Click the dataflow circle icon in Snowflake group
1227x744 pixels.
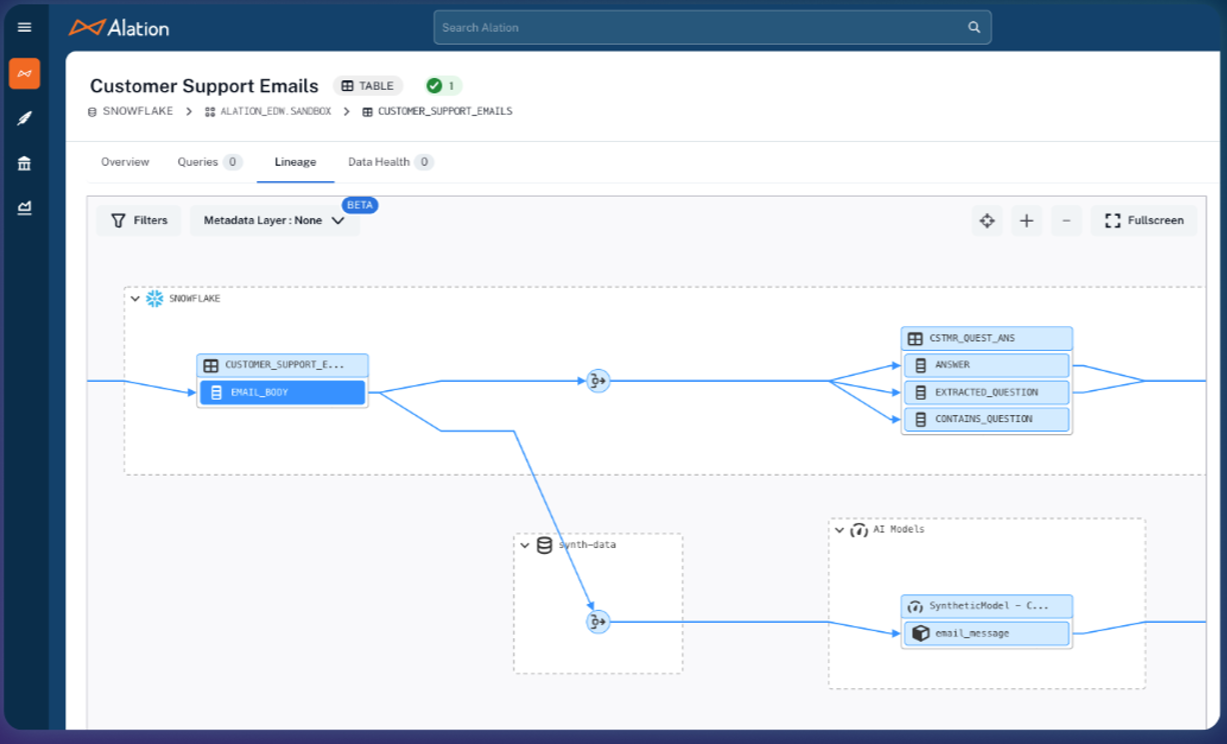point(598,381)
